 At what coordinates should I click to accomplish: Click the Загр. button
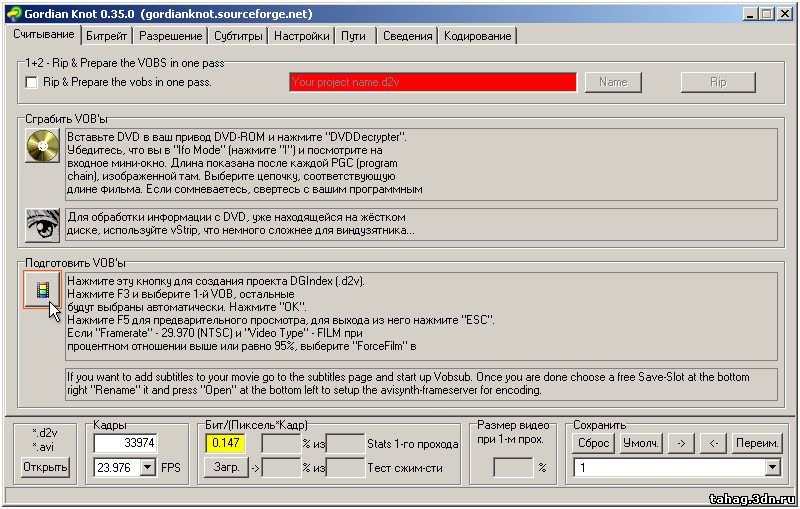[227, 467]
